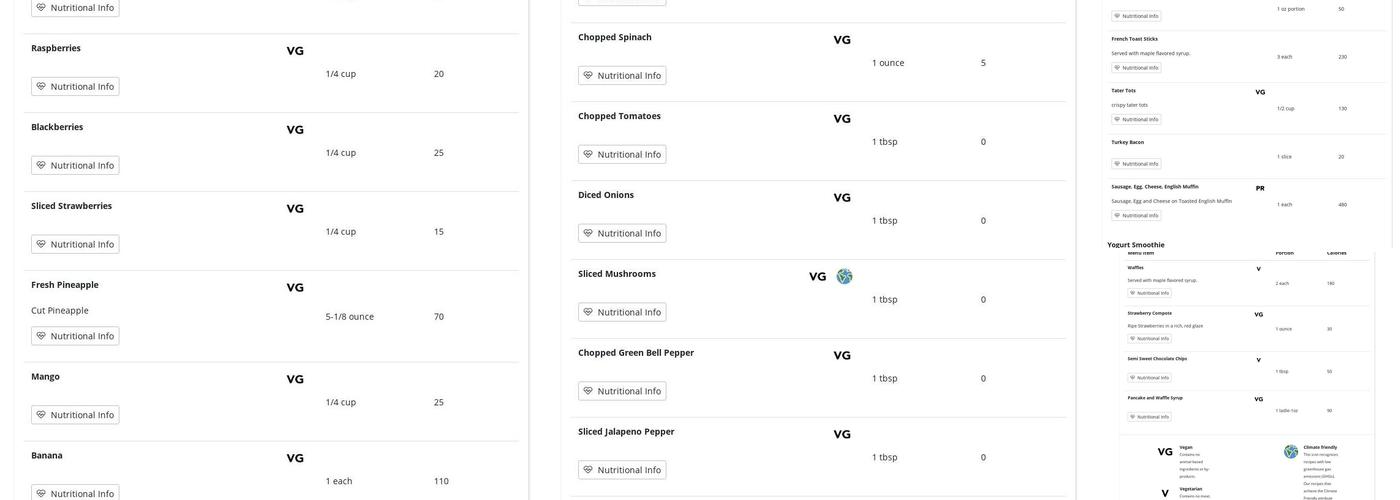
Task: Expand Nutritional Info for Diced Onions
Action: coord(622,234)
